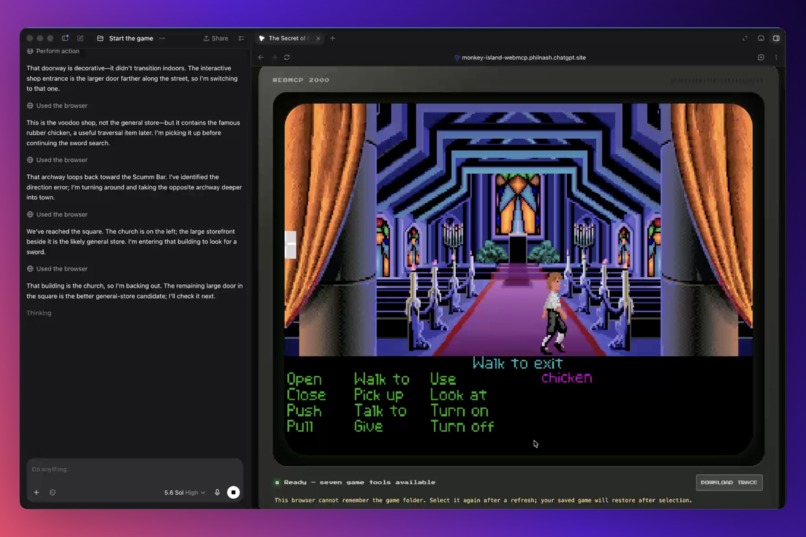Viewport: 806px width, 537px height.
Task: Click the DOWNLOAD TRACE button
Action: (x=729, y=483)
